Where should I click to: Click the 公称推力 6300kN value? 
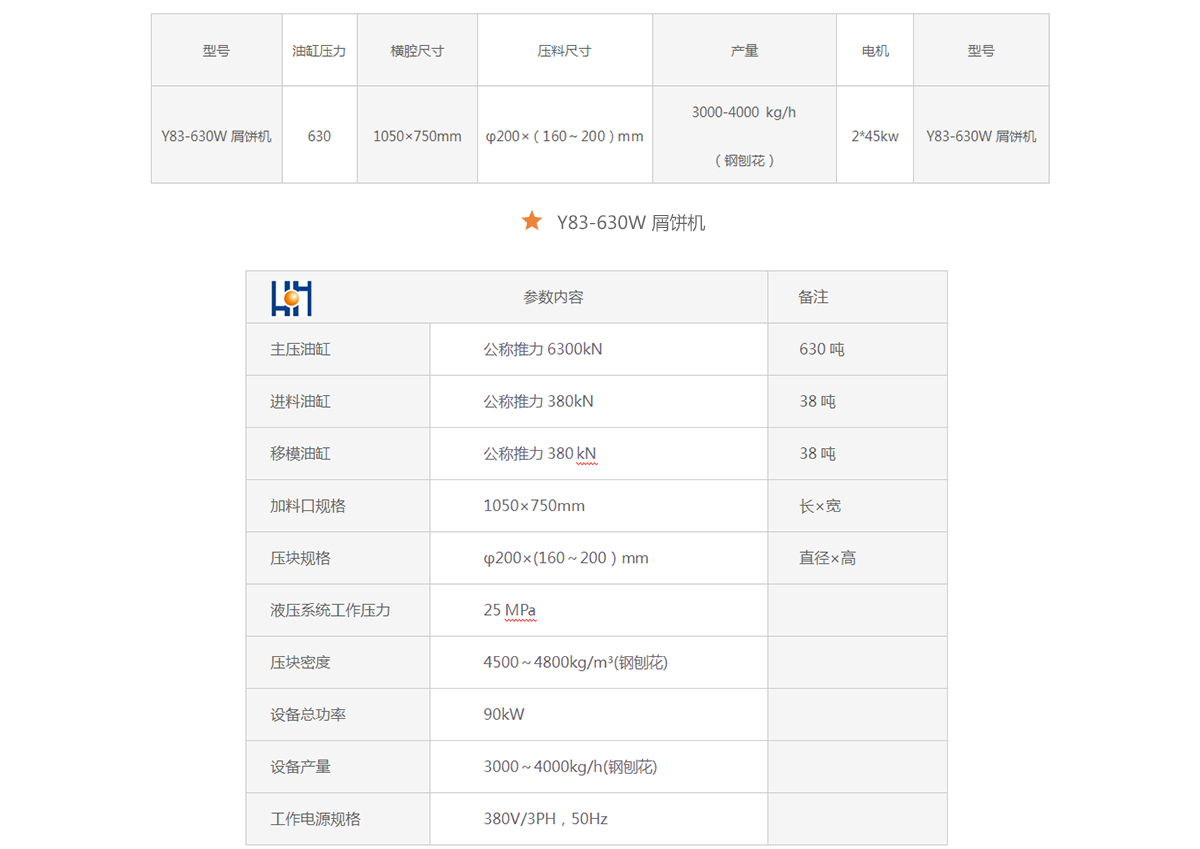pyautogui.click(x=543, y=350)
